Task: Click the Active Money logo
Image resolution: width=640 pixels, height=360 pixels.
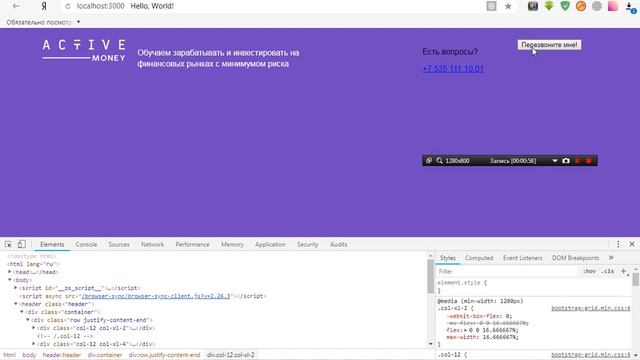Action: (x=84, y=51)
